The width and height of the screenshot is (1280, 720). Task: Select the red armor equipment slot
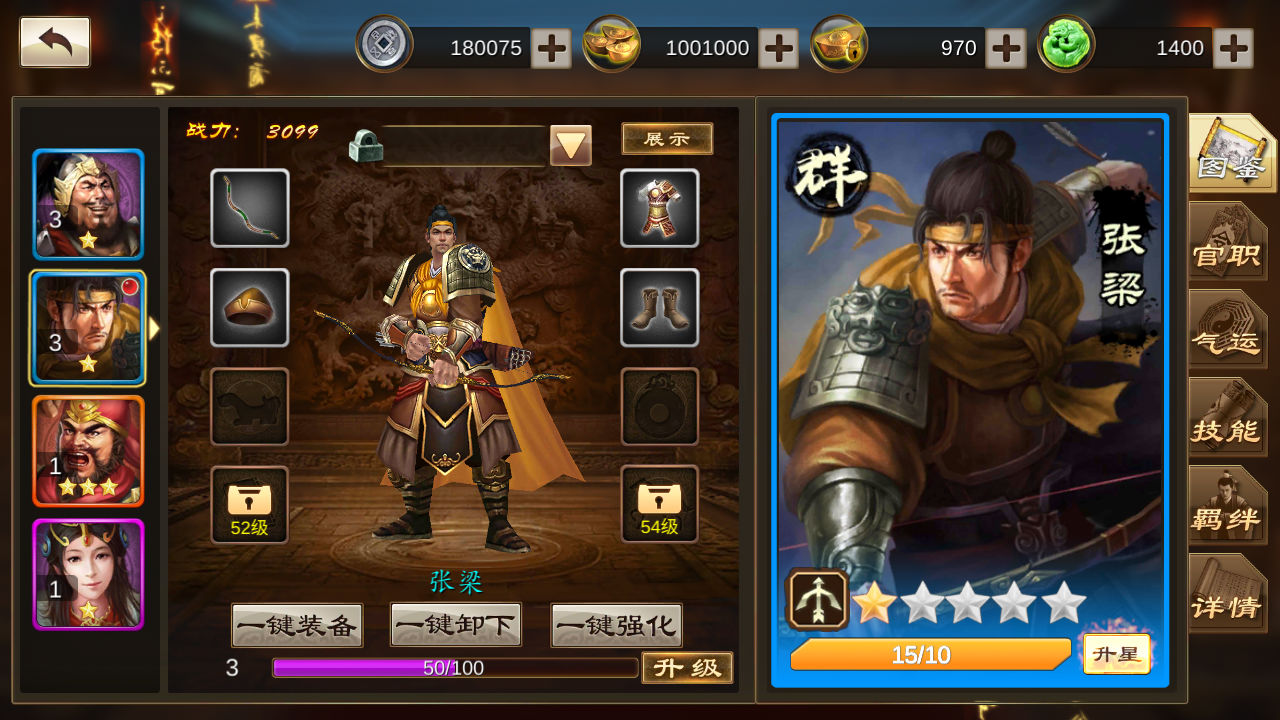660,208
